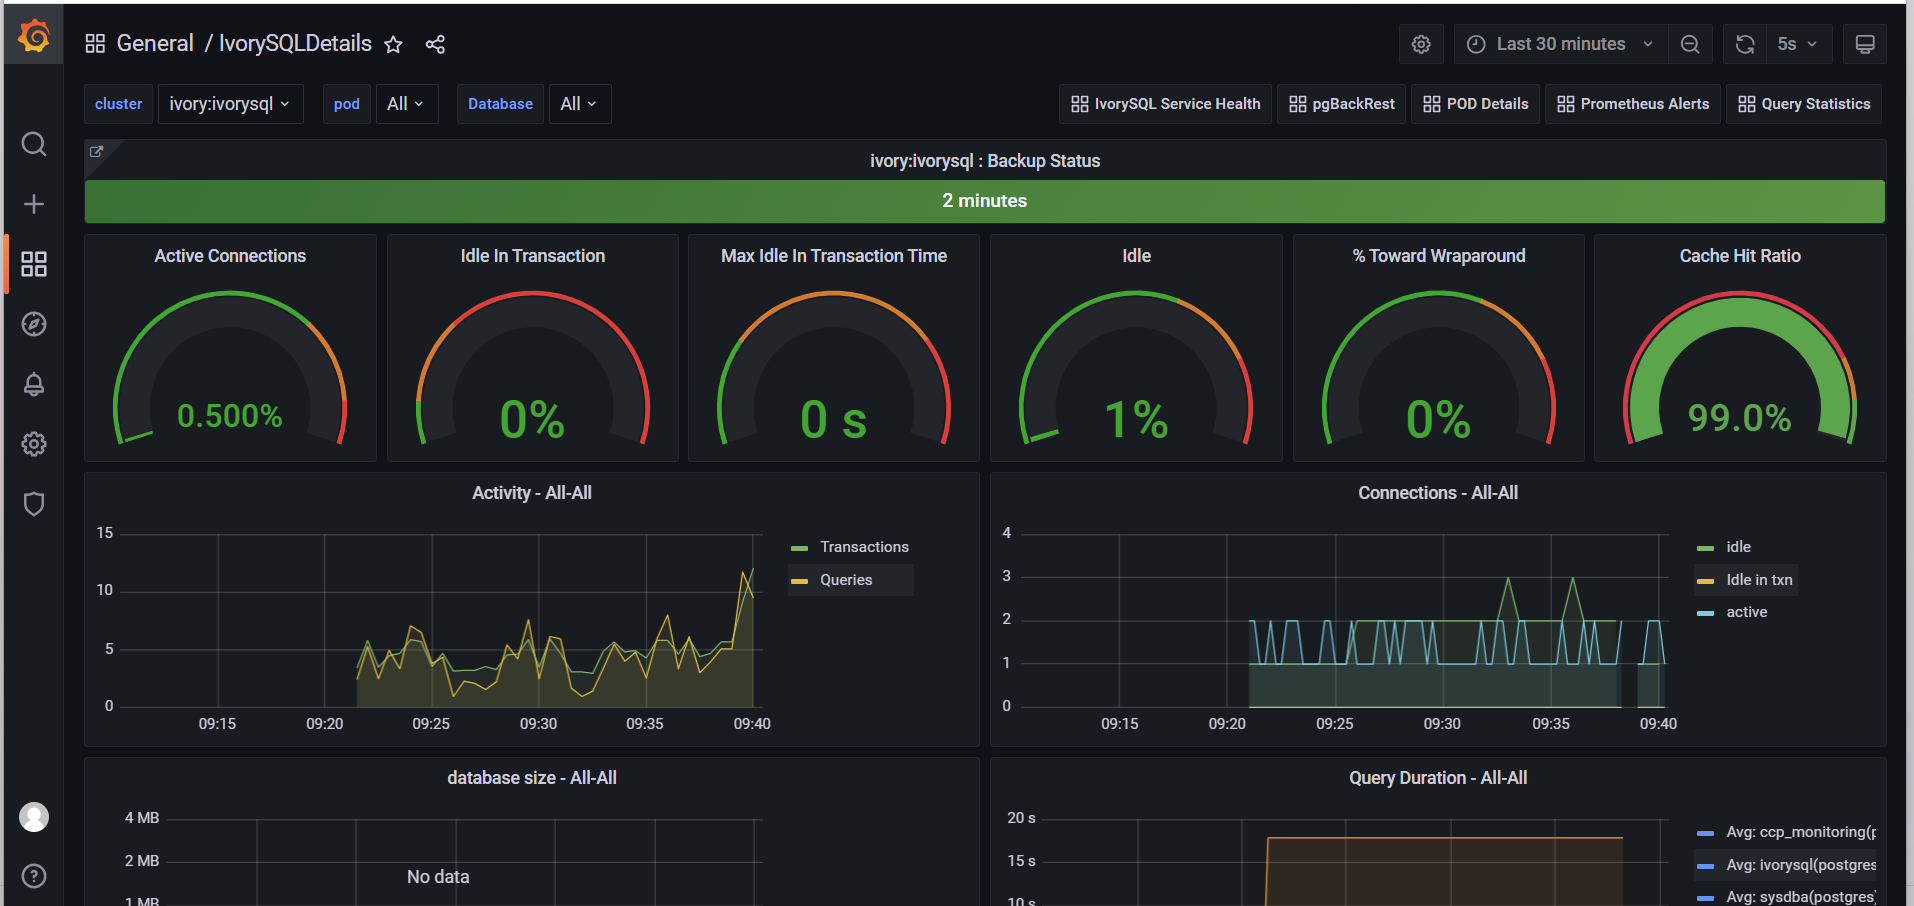This screenshot has height=906, width=1914.
Task: Toggle the Transactions series in Activity legend
Action: point(864,547)
